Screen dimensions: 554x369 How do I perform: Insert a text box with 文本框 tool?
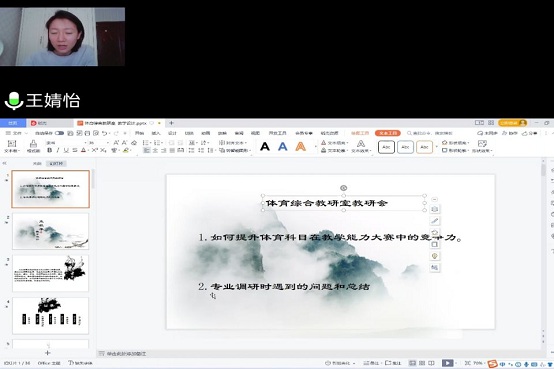click(12, 146)
